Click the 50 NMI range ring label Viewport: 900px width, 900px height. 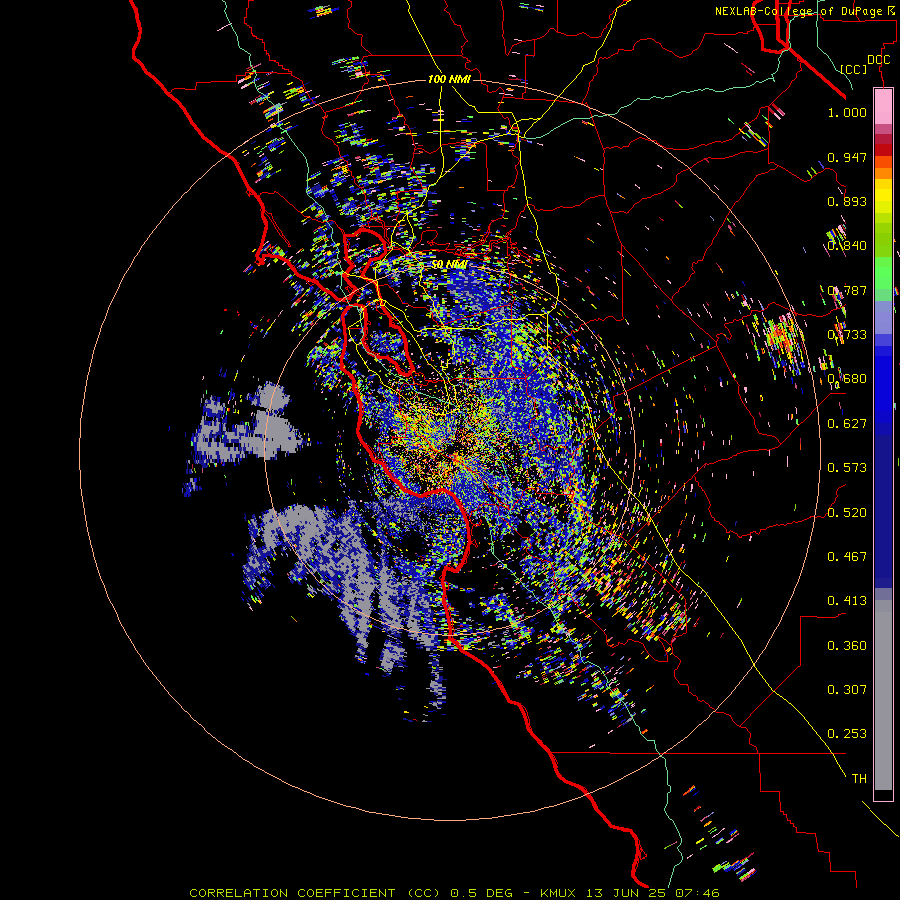coord(449,265)
